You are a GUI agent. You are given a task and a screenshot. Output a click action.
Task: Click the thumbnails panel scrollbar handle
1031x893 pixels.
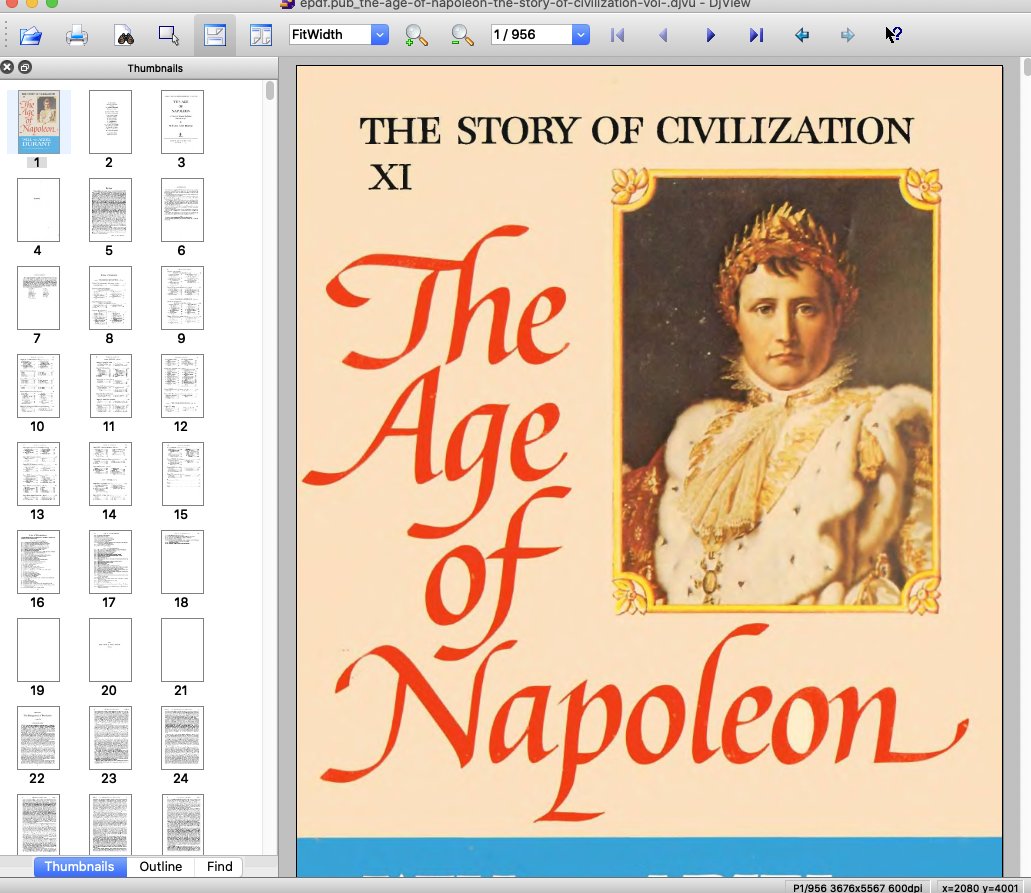tap(270, 90)
